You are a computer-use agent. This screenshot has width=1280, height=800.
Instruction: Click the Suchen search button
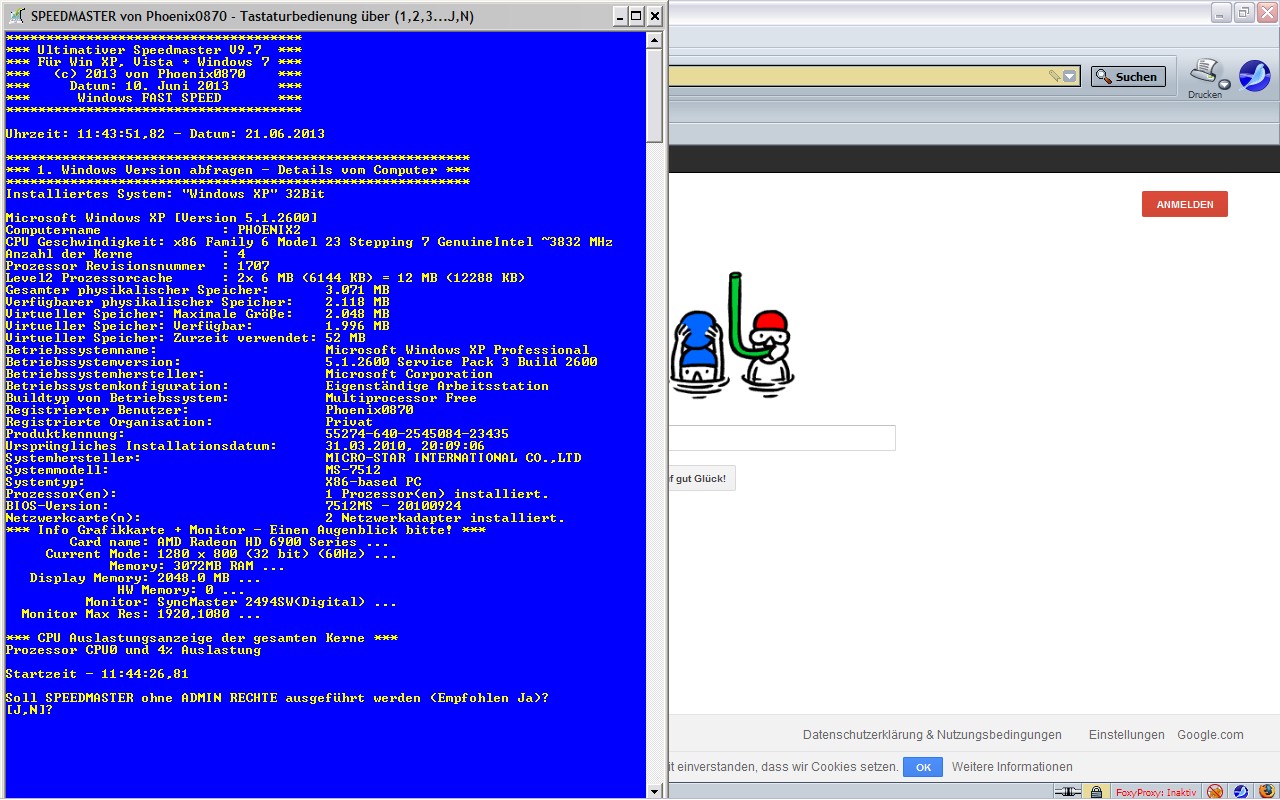(1128, 76)
